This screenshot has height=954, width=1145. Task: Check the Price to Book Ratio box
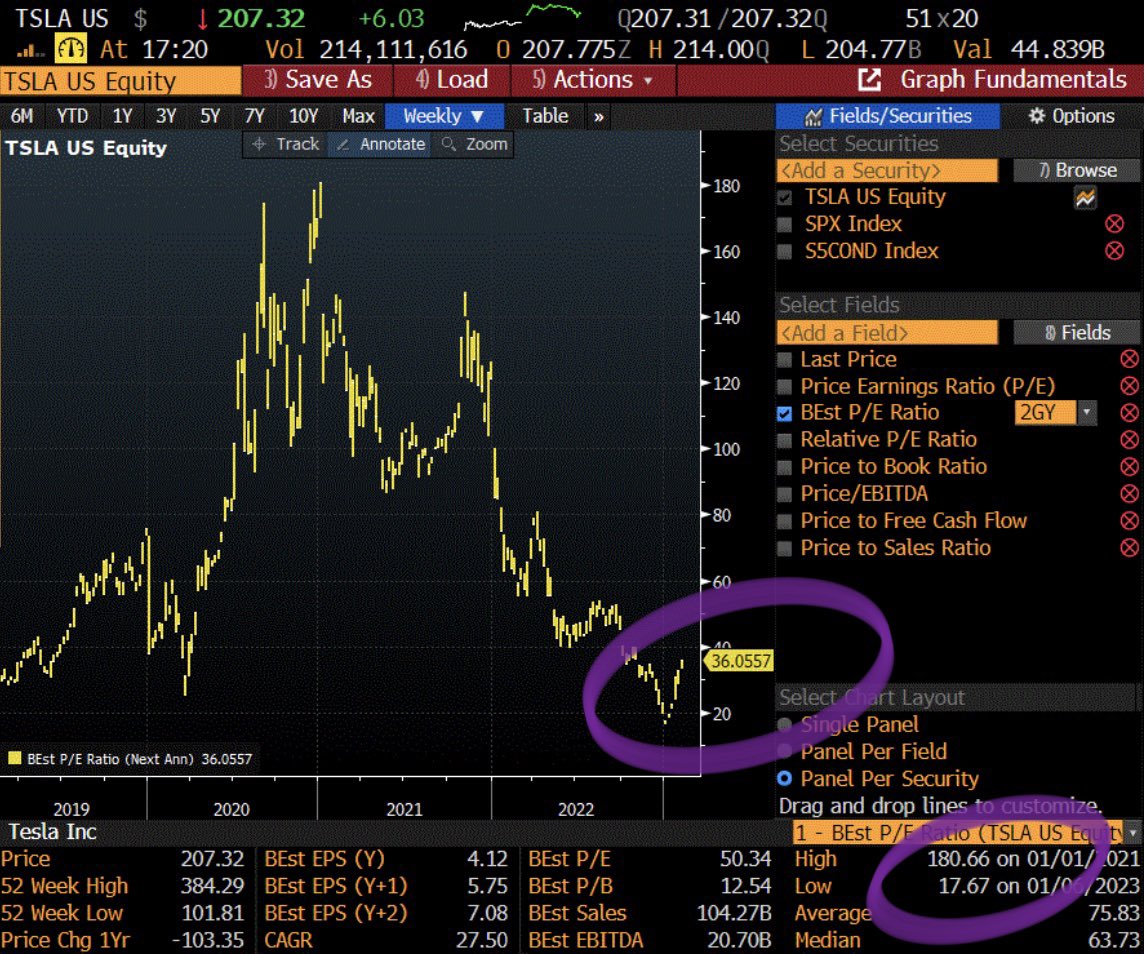(x=784, y=467)
